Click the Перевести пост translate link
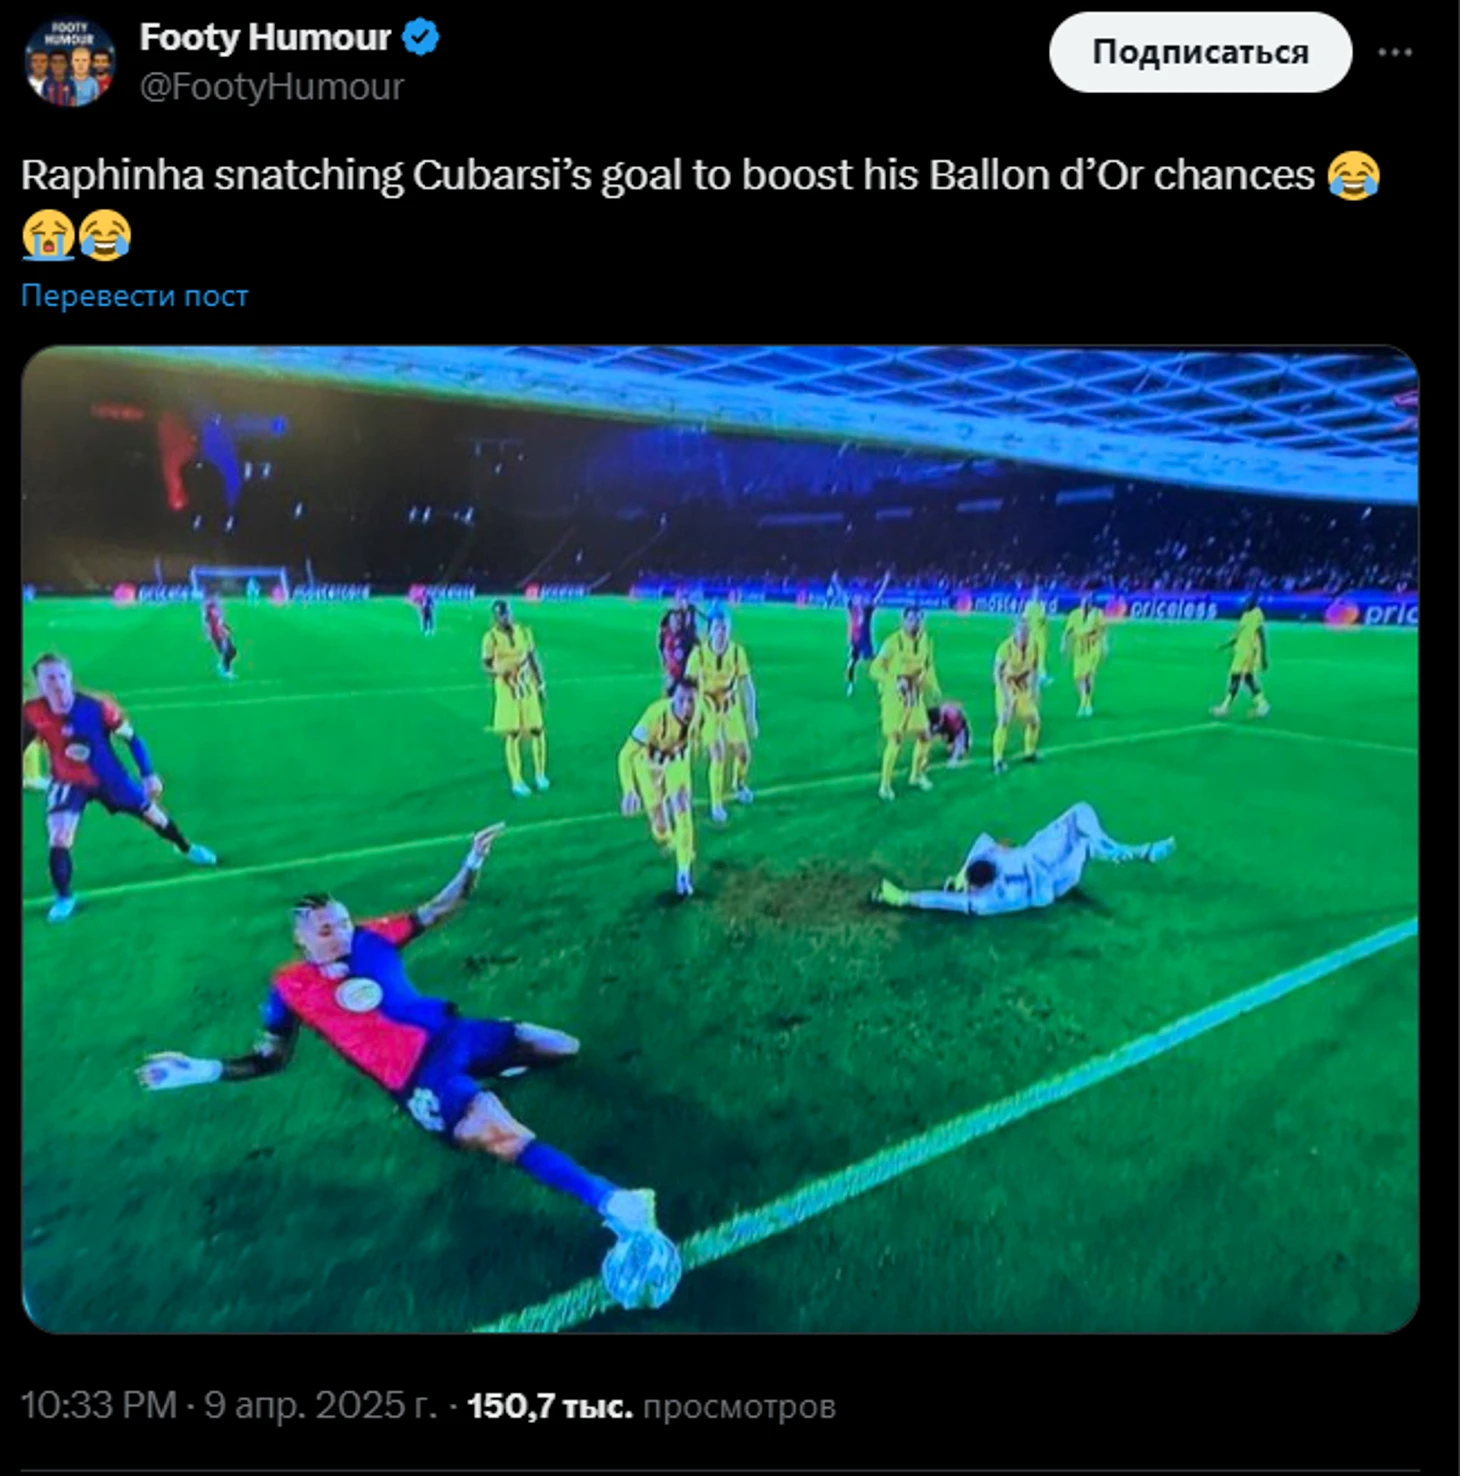This screenshot has width=1460, height=1476. point(134,296)
